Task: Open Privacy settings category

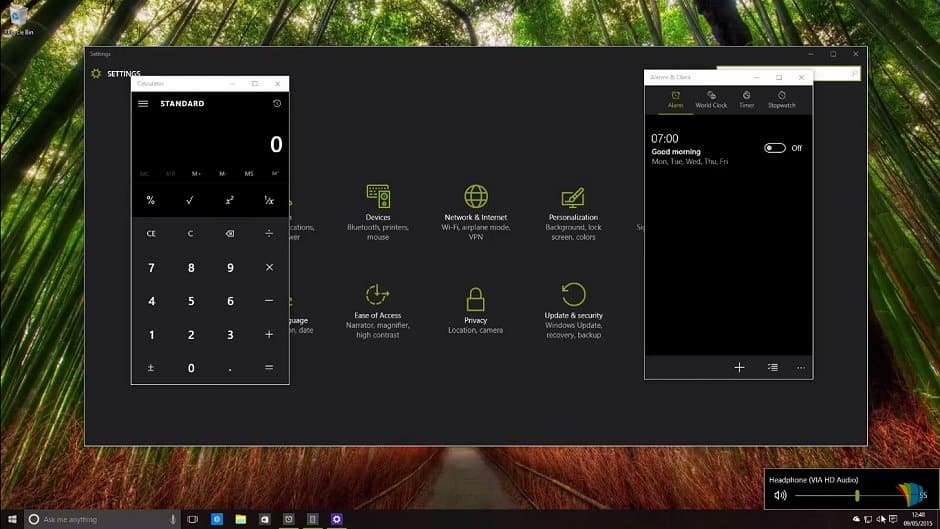Action: (475, 311)
